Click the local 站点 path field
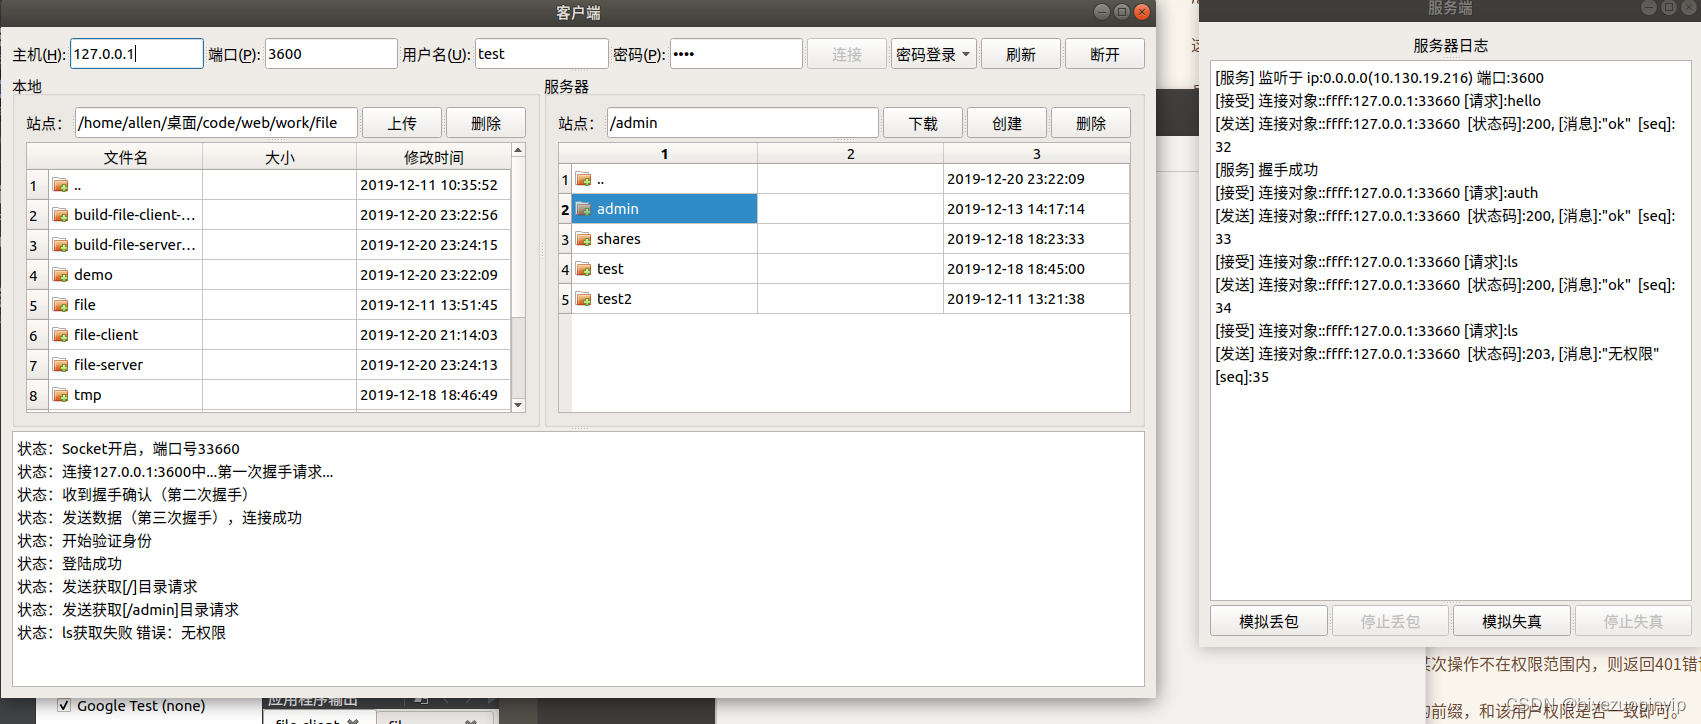The image size is (1701, 724). pyautogui.click(x=216, y=123)
